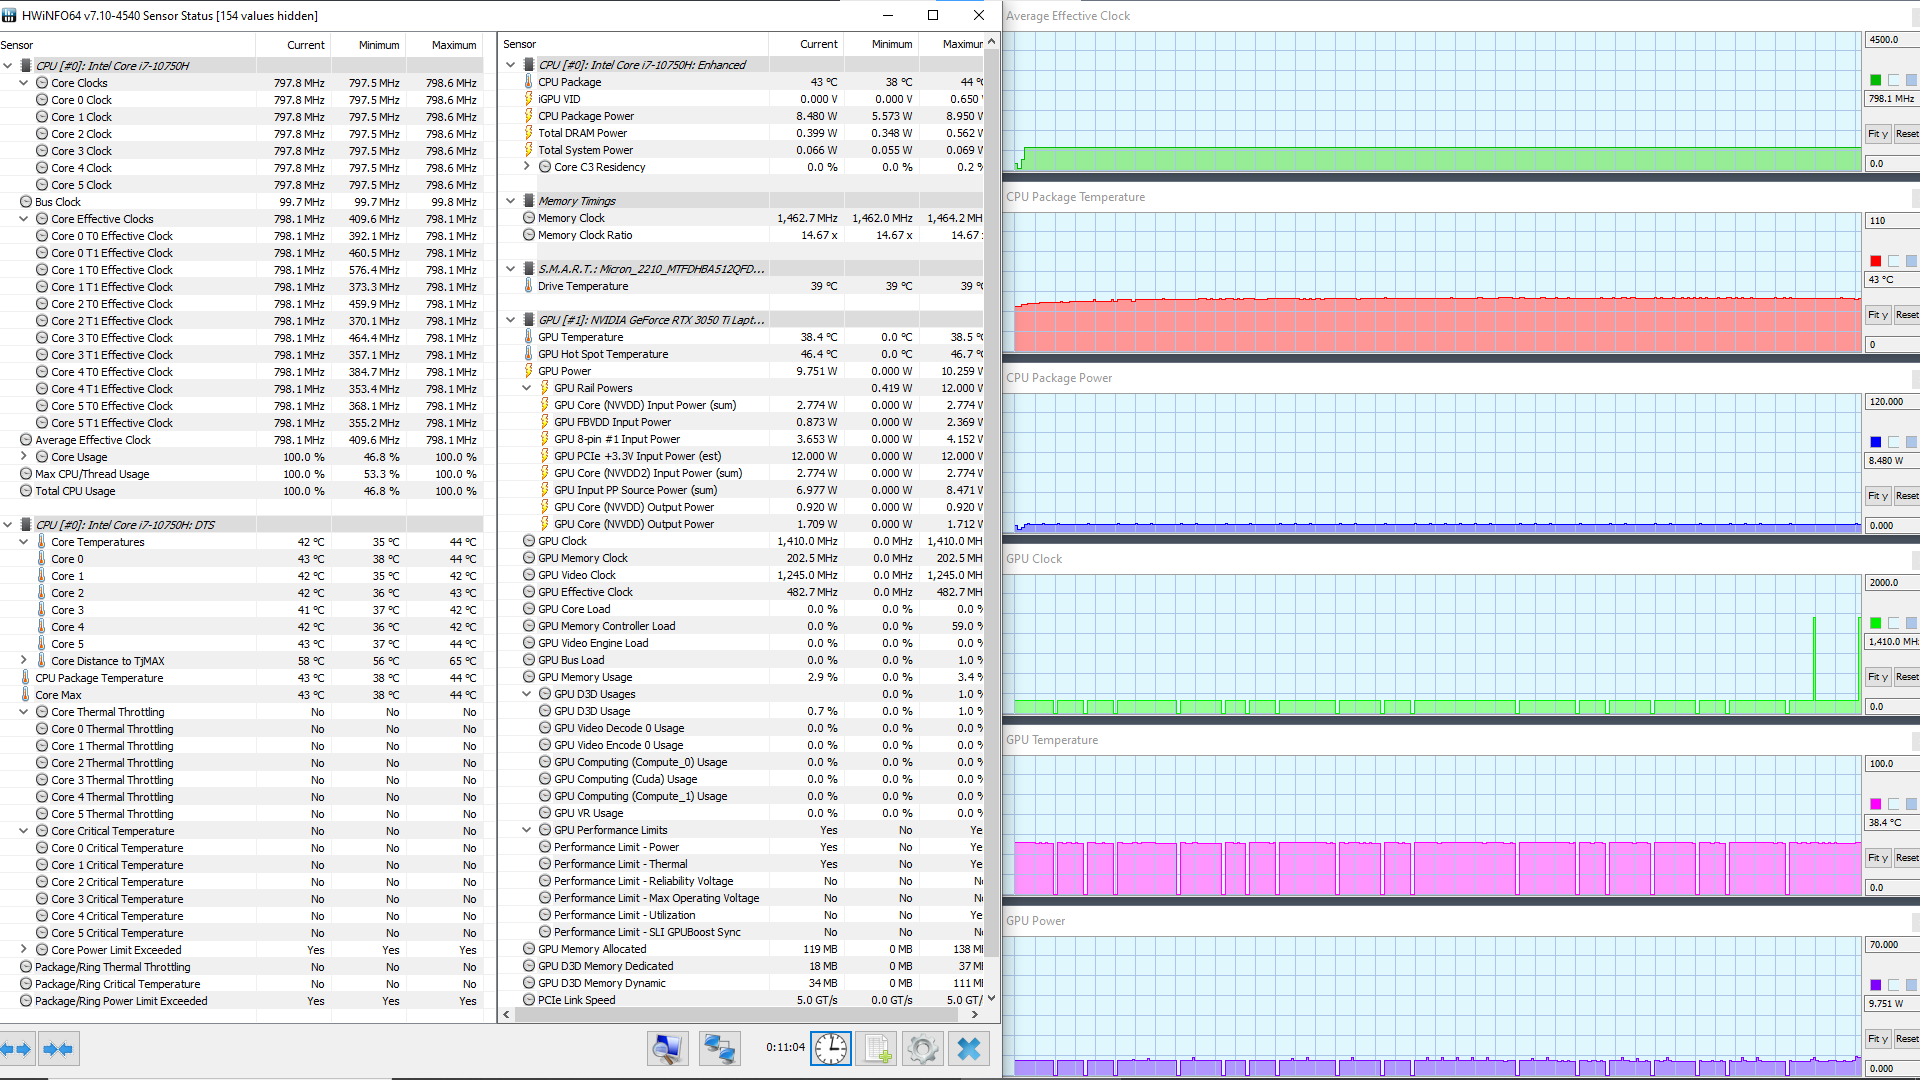Click the expand columns double-arrow icon
Image resolution: width=1920 pixels, height=1080 pixels.
(x=17, y=1049)
